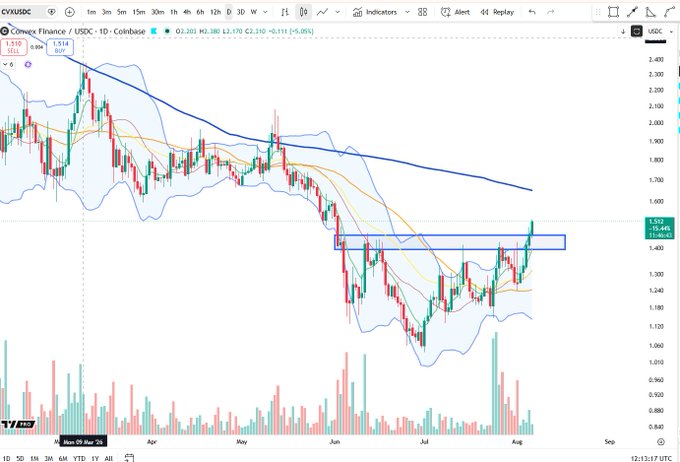Switch to the 6h timeframe
Image resolution: width=680 pixels, height=462 pixels.
[x=200, y=12]
